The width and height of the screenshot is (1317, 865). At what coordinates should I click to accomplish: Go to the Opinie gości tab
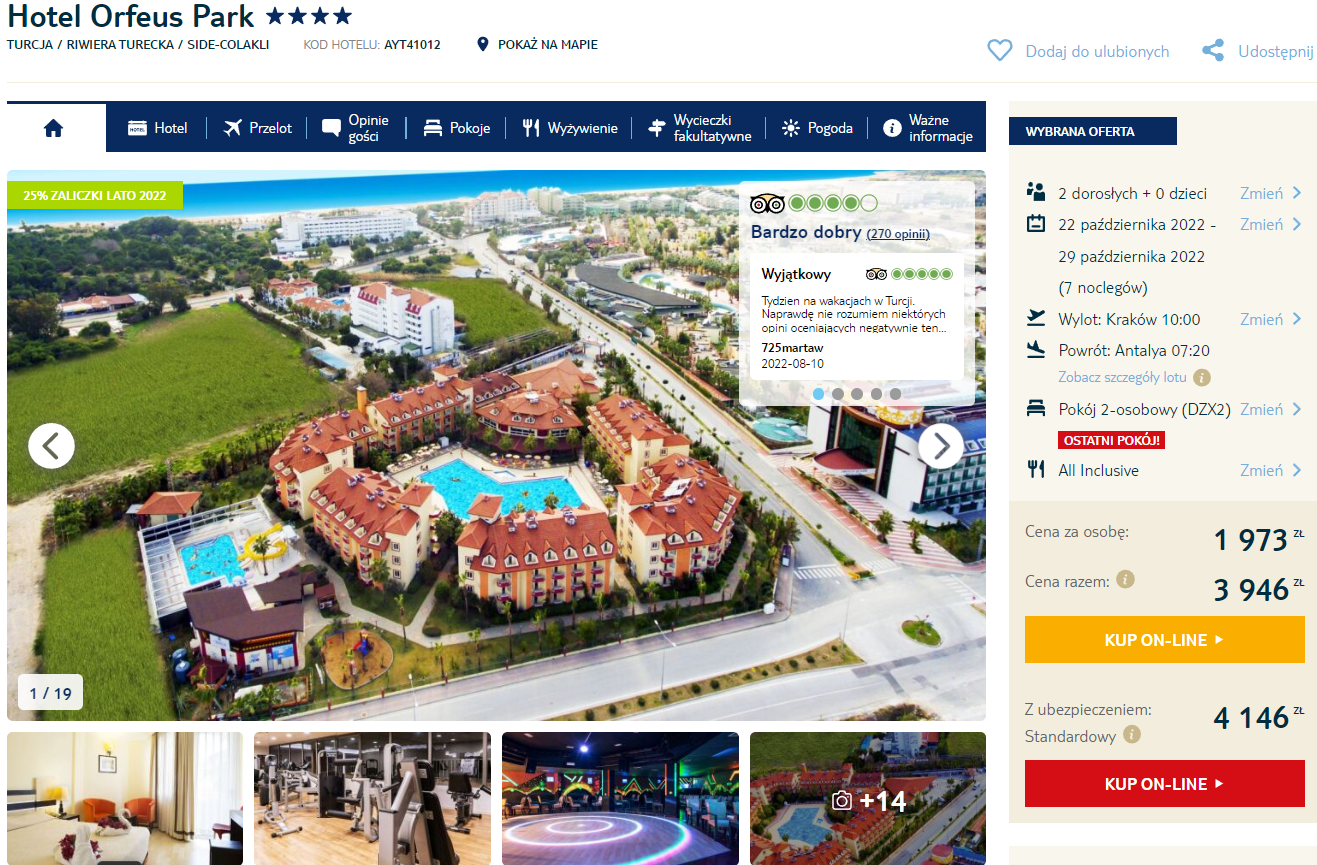pyautogui.click(x=356, y=128)
